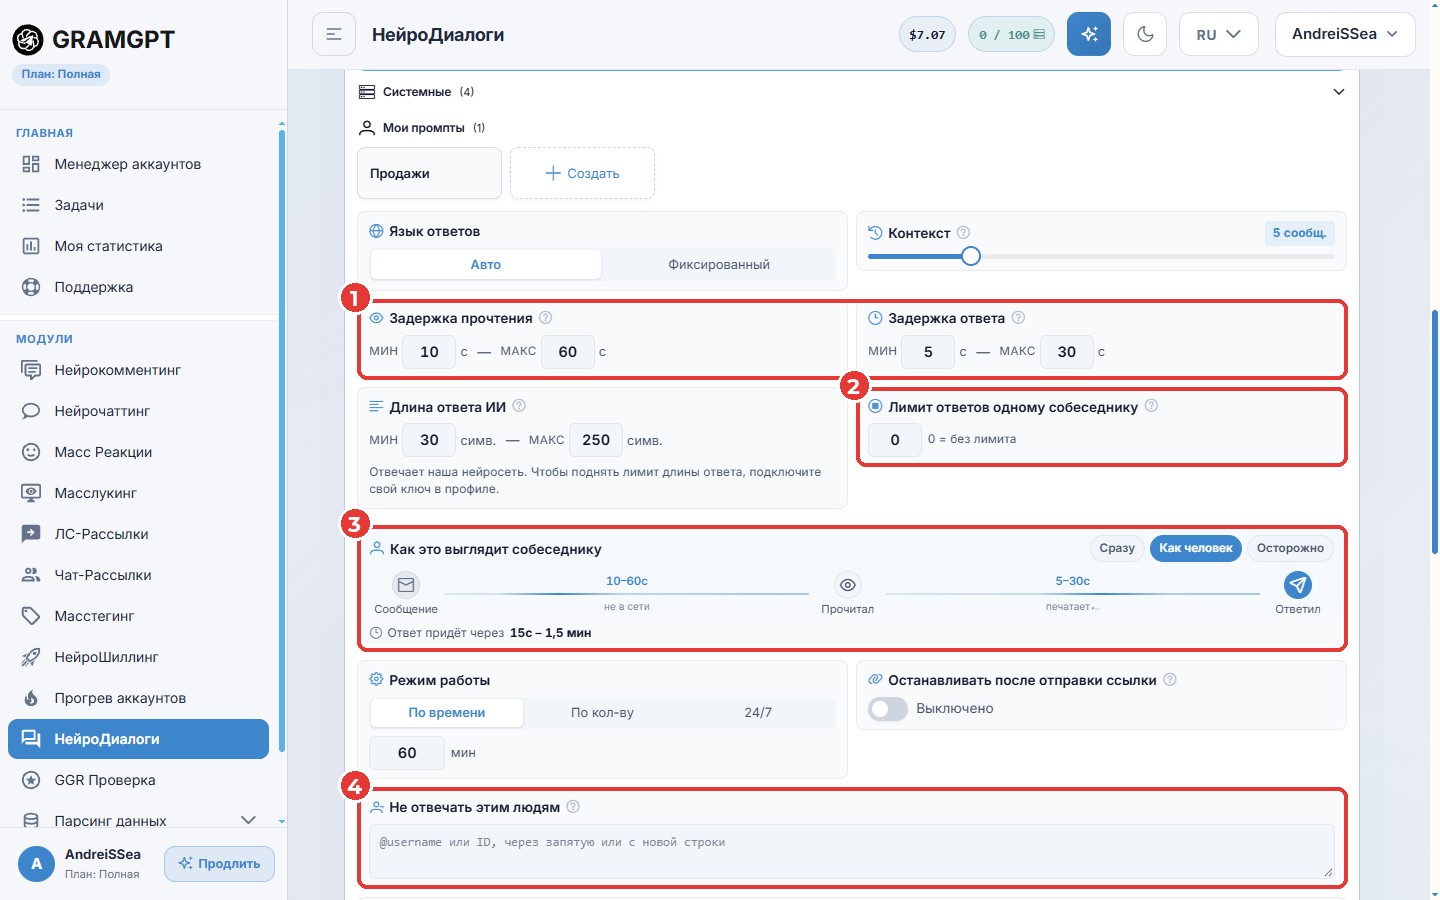Click the reply limit input field showing 0

pyautogui.click(x=895, y=439)
